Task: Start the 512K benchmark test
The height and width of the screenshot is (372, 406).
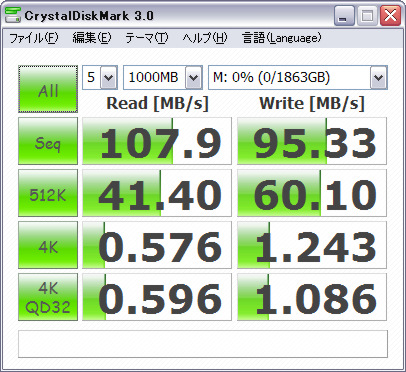Action: [48, 193]
